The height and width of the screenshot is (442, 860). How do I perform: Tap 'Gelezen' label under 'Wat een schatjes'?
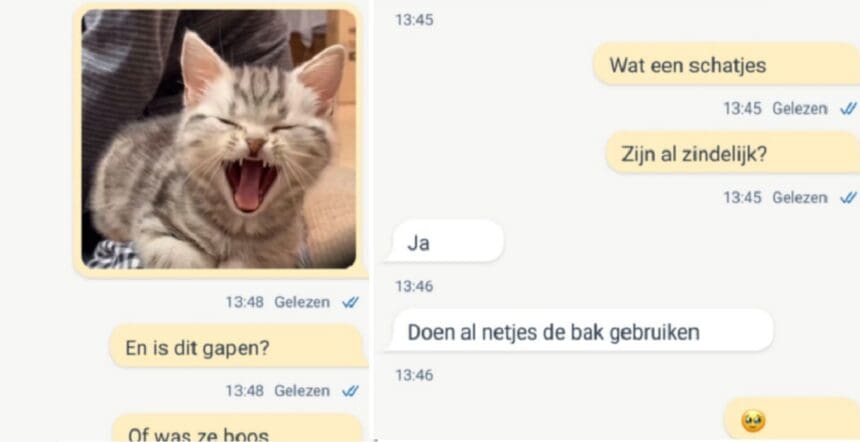(x=800, y=109)
